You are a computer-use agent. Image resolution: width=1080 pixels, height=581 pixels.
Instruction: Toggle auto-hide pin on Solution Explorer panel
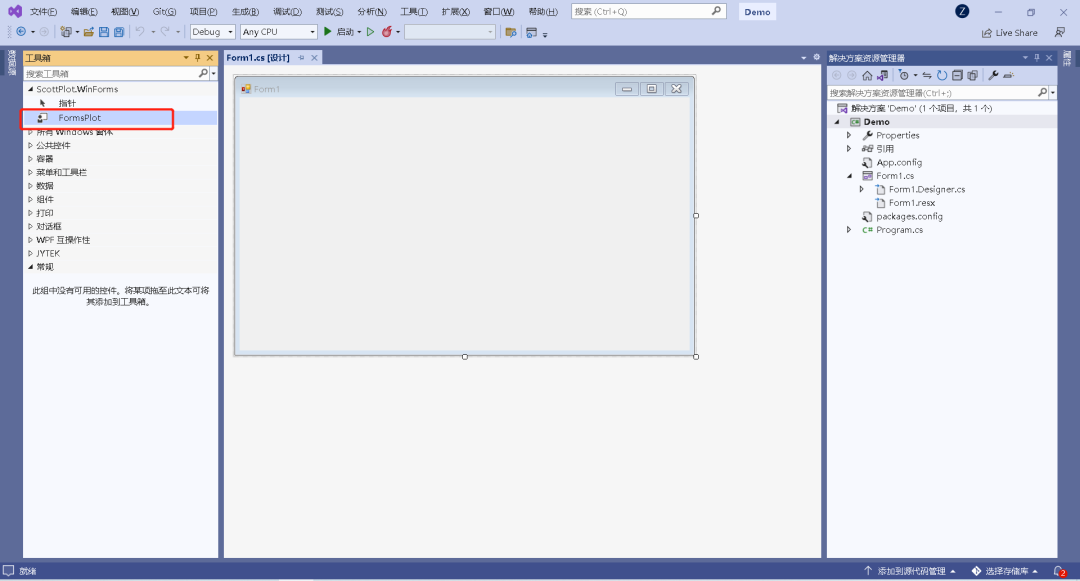pyautogui.click(x=1036, y=58)
